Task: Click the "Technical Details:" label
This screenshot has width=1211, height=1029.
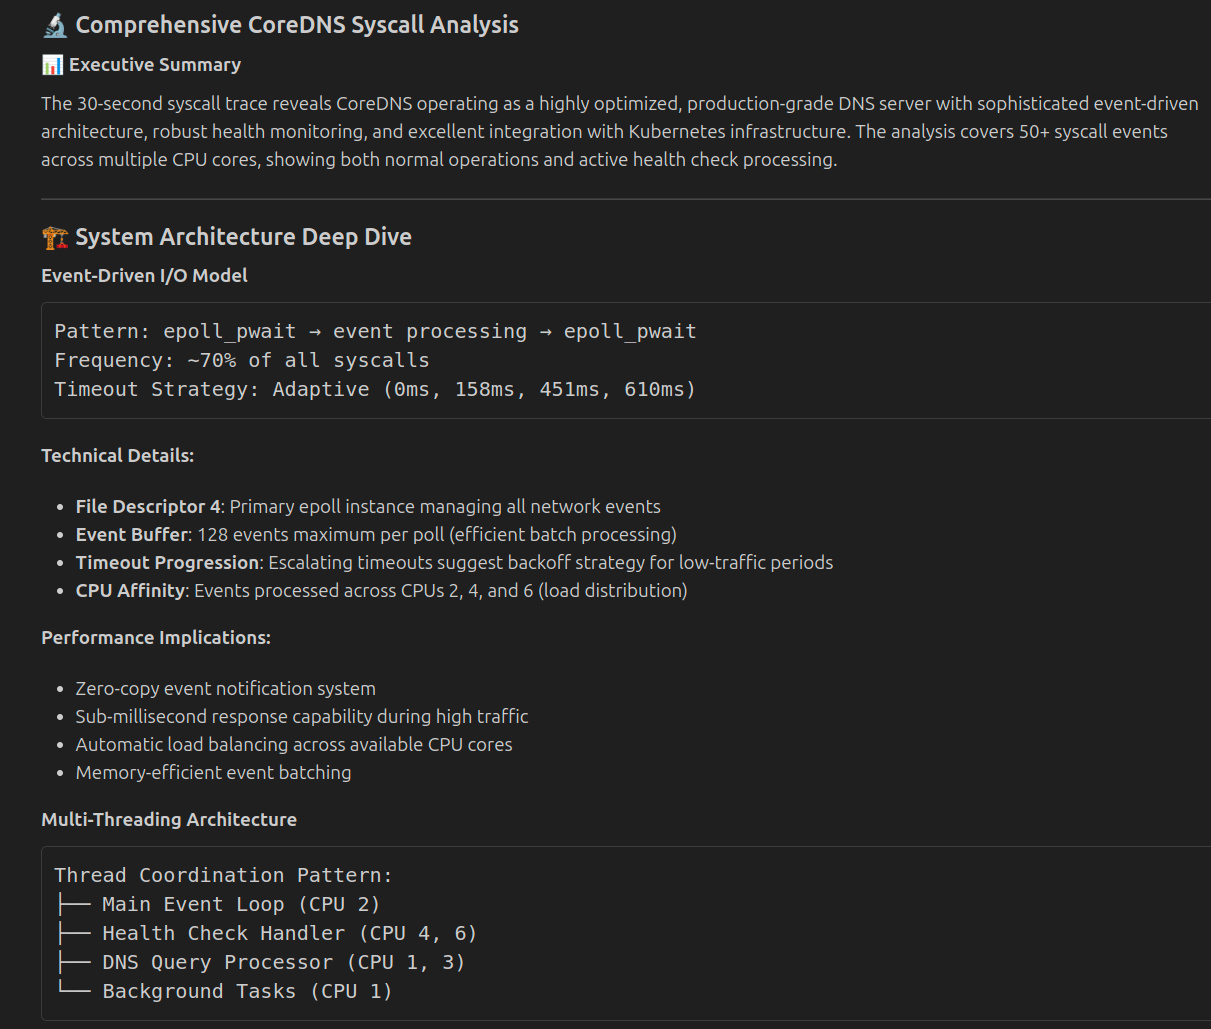Action: coord(117,455)
